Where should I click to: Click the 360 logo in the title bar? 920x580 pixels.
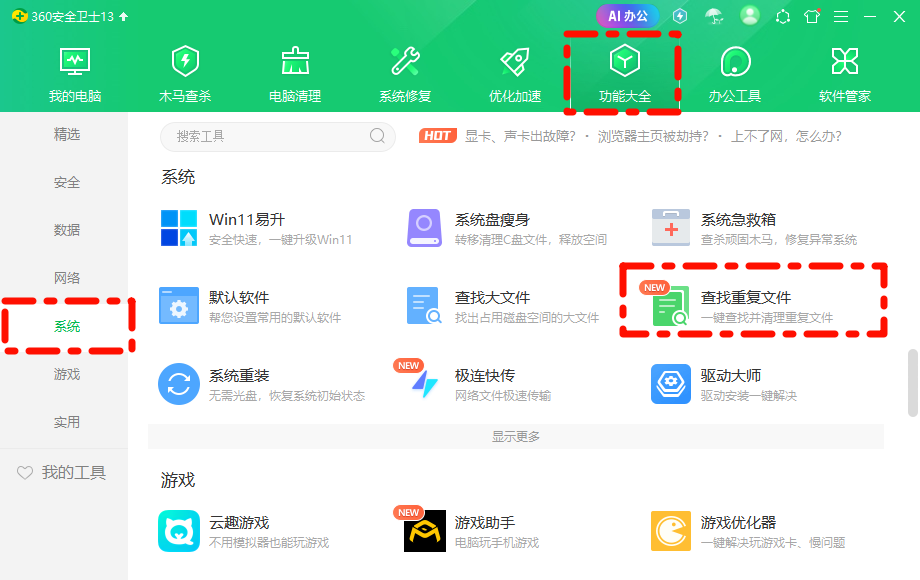(20, 16)
